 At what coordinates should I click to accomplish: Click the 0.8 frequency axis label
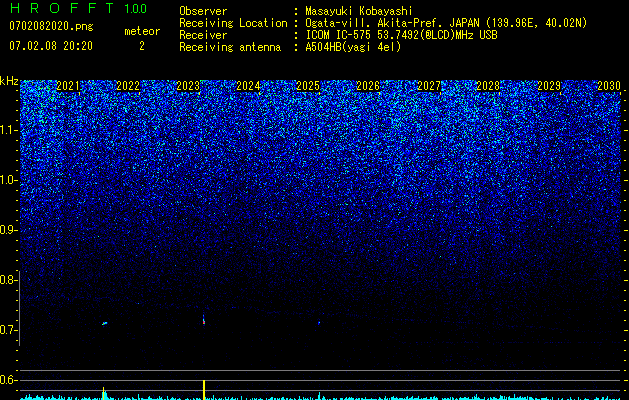[9, 280]
